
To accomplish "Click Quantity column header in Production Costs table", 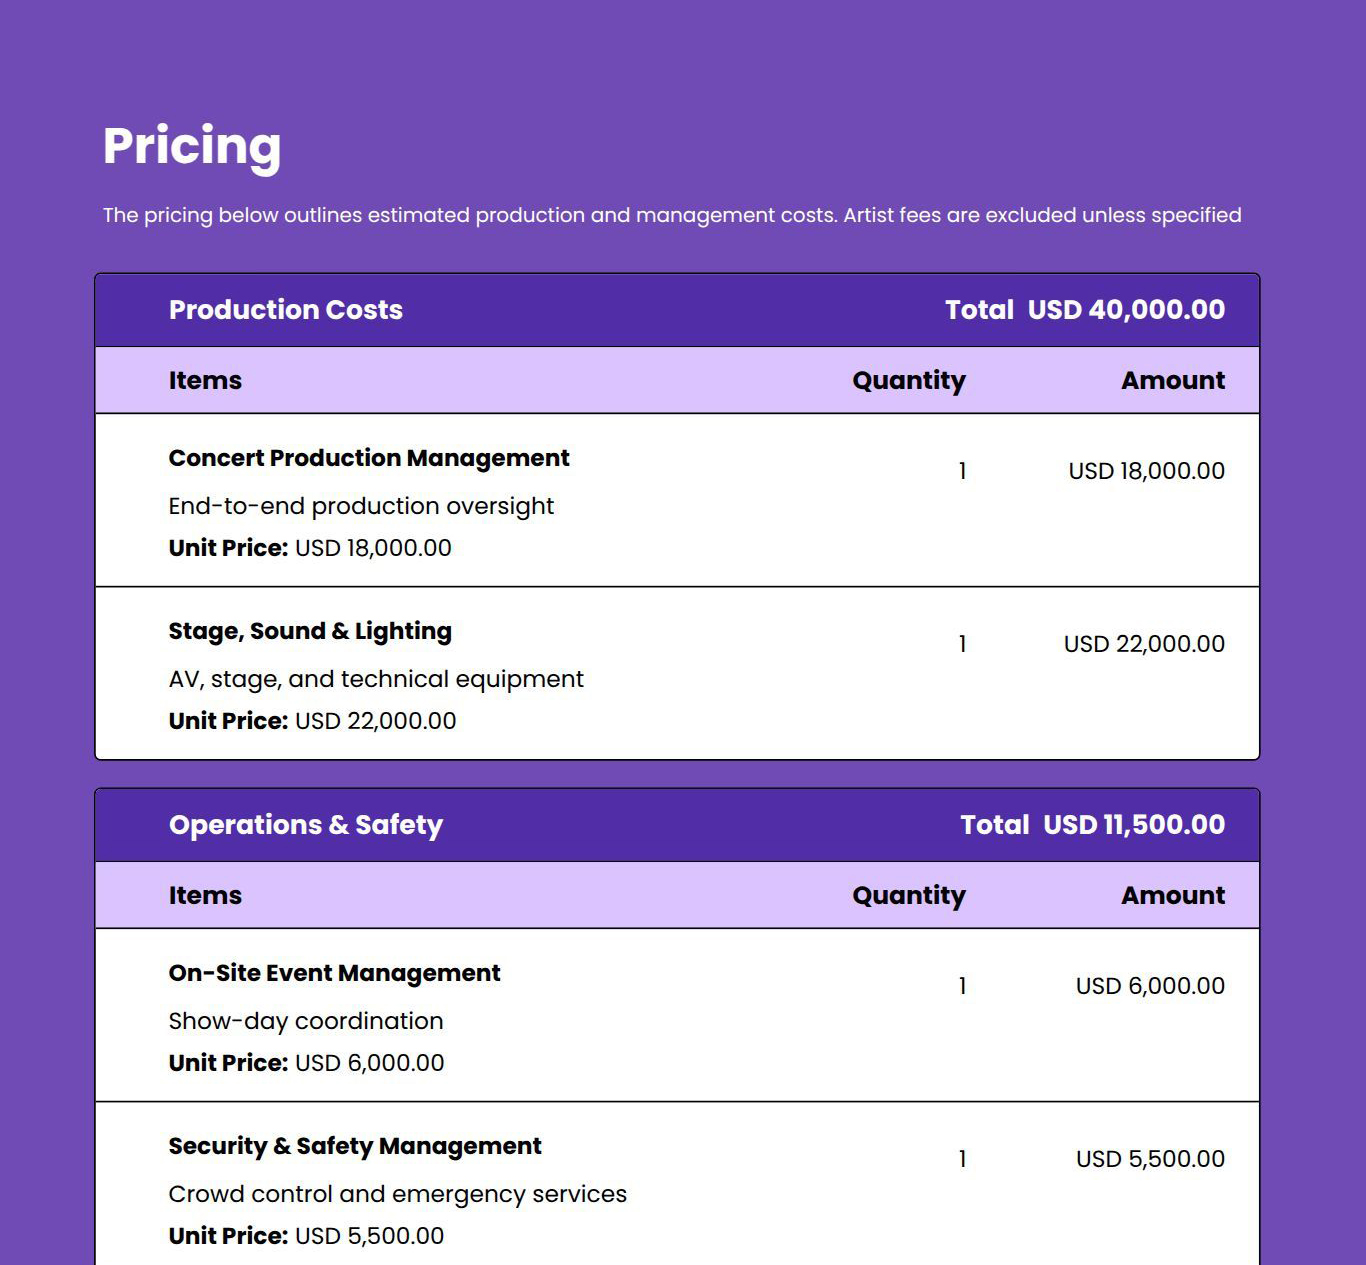I will (908, 380).
